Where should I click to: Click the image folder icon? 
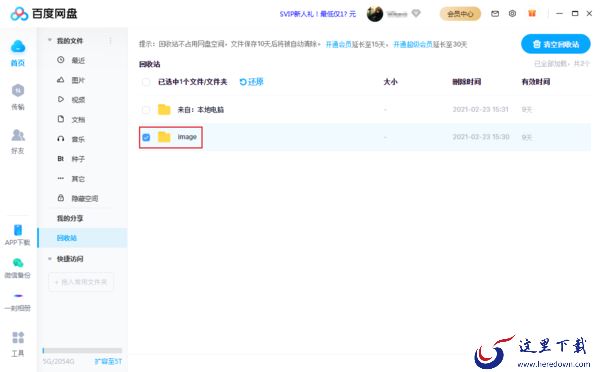(164, 137)
